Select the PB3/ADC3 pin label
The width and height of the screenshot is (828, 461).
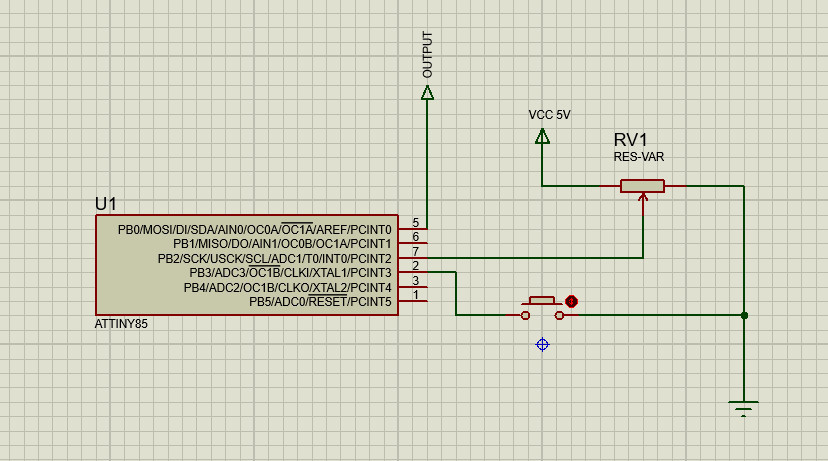[290, 273]
